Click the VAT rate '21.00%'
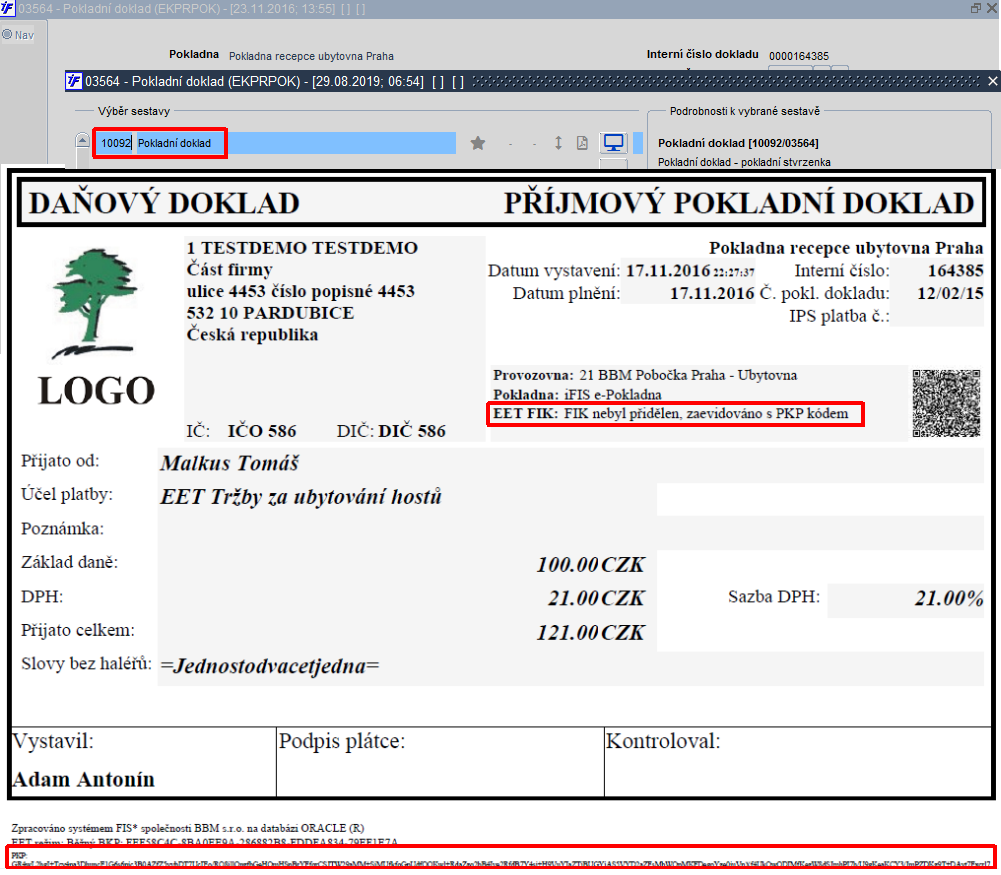1001x875 pixels. [949, 598]
